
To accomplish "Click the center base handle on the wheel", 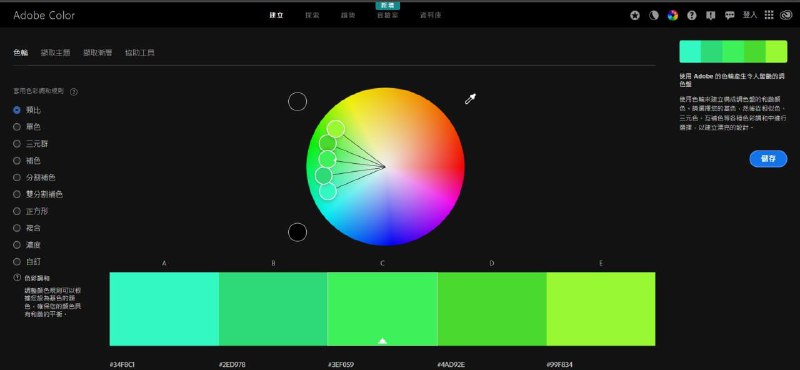I will pos(328,159).
